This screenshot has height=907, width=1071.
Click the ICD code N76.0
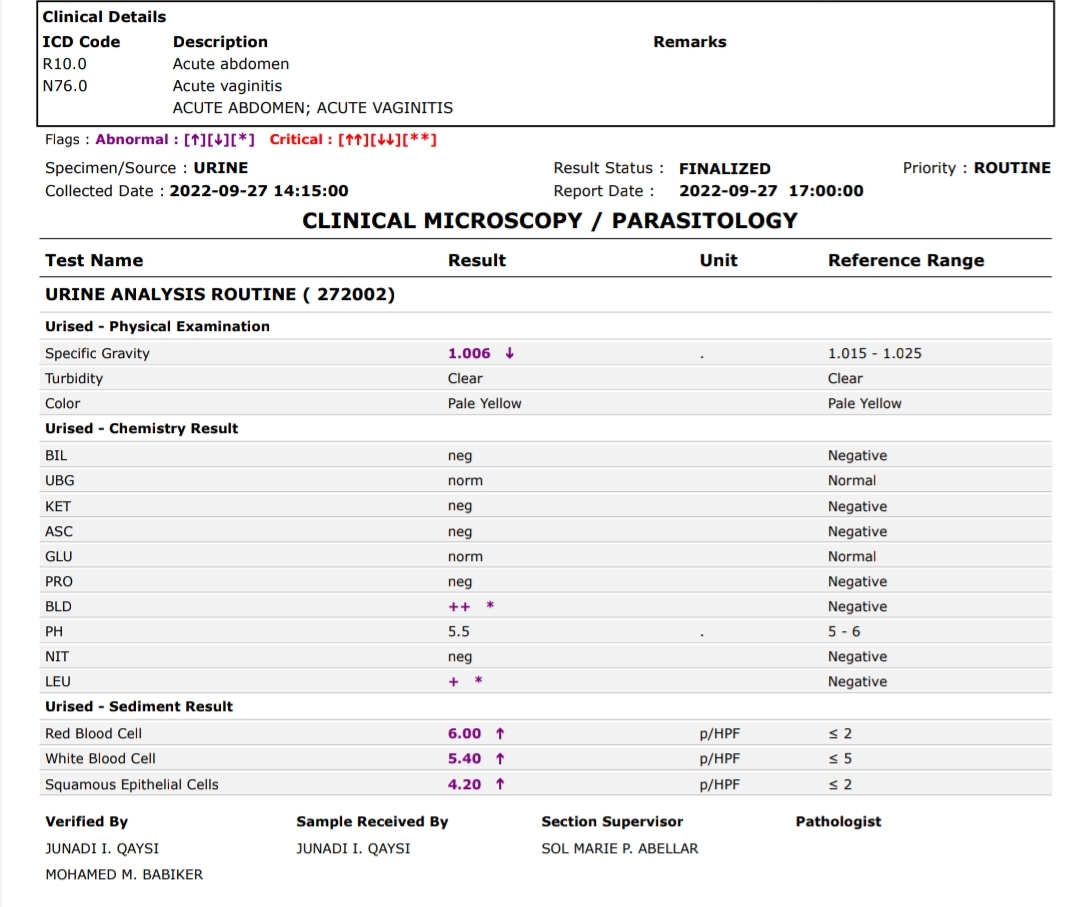coord(65,86)
